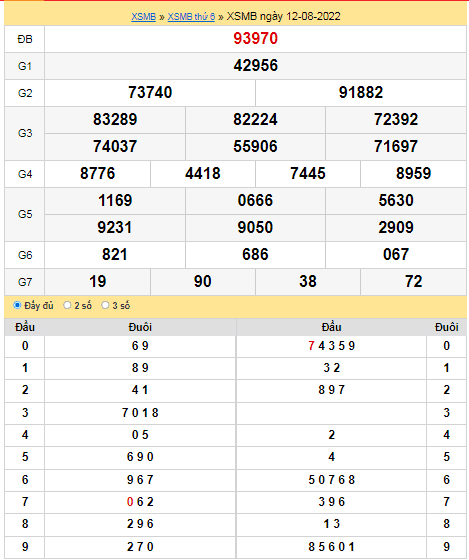This screenshot has width=469, height=560.
Task: Click the G2 number 73740
Action: coord(150,92)
